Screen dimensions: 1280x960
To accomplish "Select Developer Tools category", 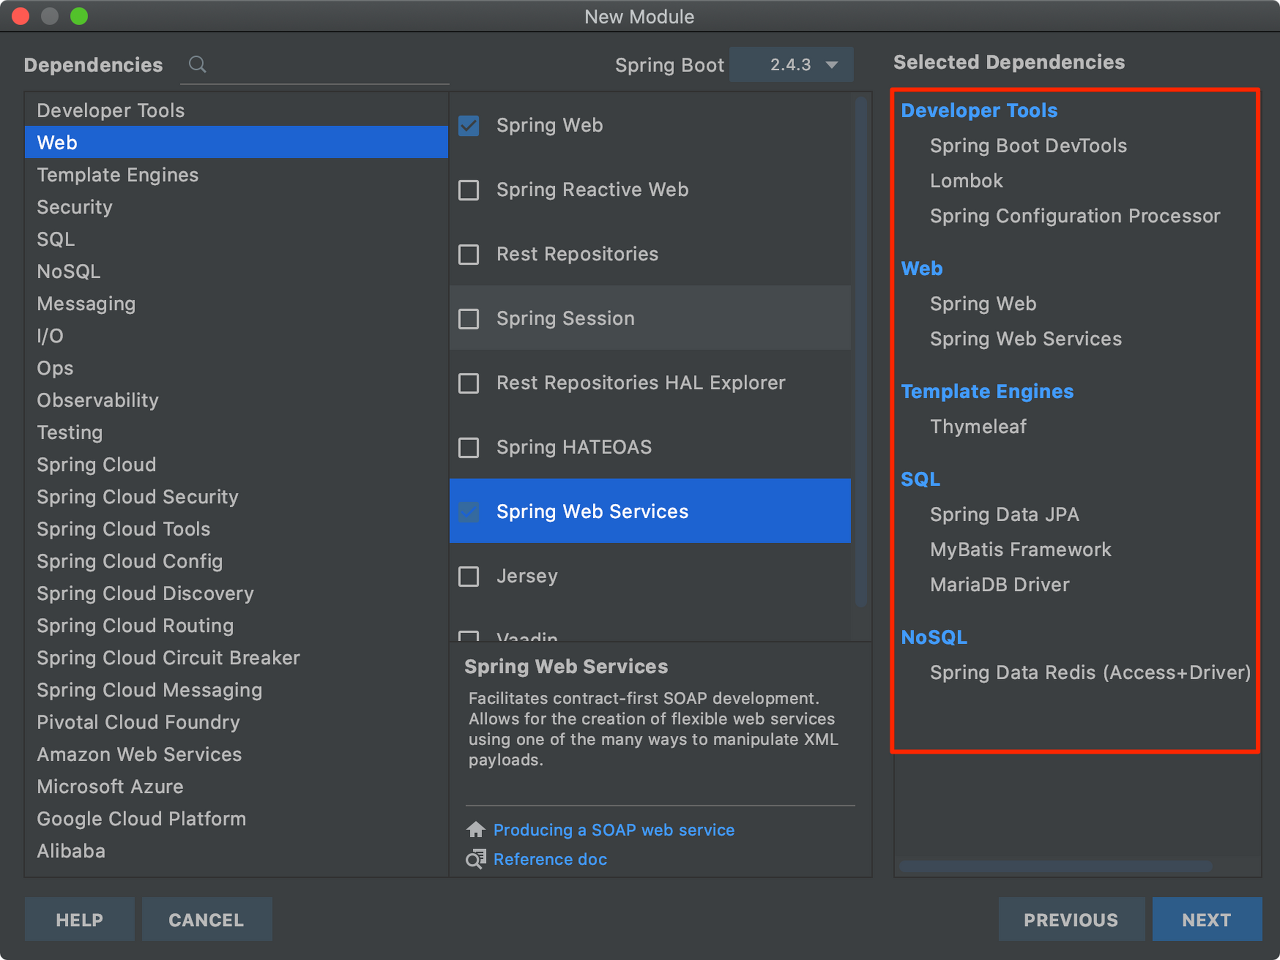I will 236,110.
